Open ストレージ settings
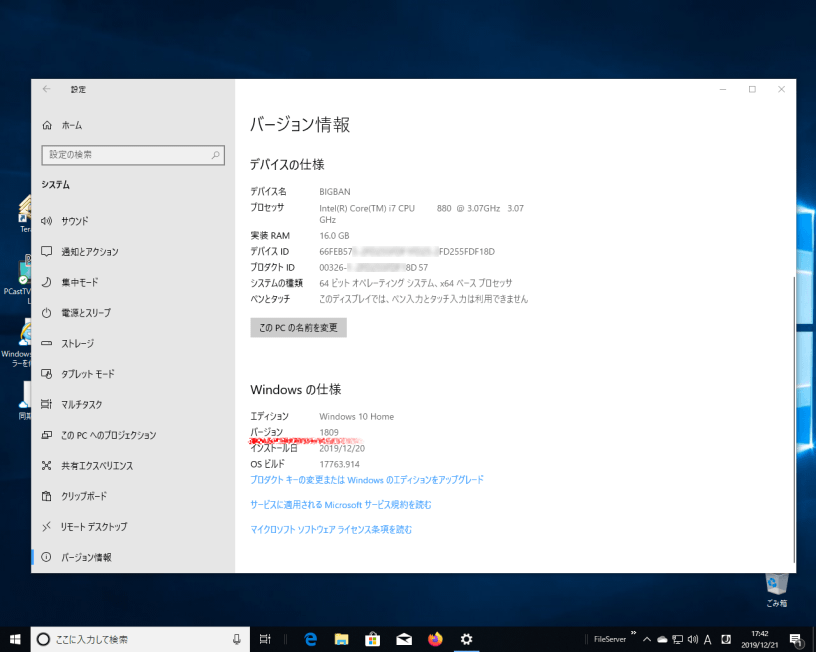The image size is (816, 652). click(x=133, y=343)
